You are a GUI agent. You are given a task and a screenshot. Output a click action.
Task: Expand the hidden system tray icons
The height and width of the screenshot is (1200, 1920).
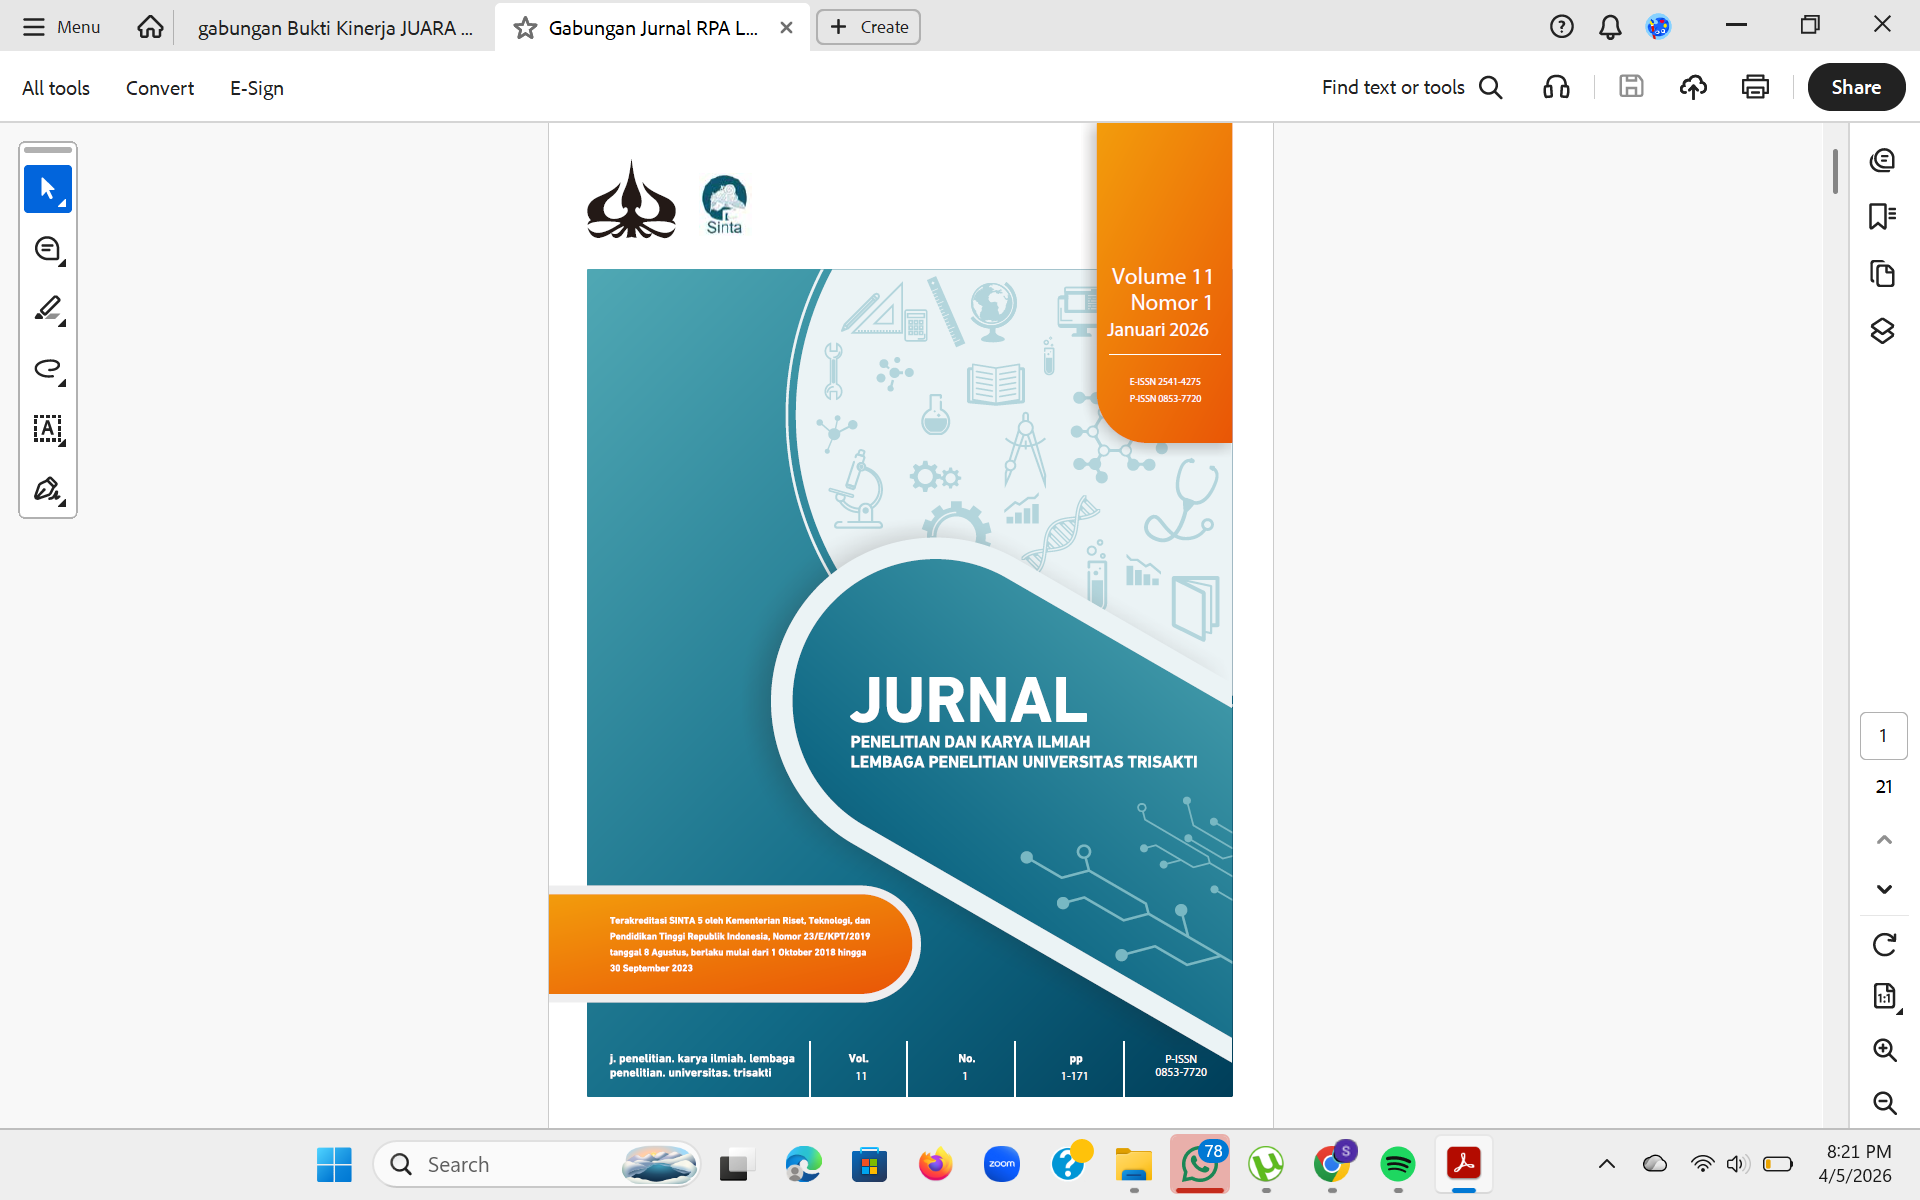click(x=1606, y=1164)
